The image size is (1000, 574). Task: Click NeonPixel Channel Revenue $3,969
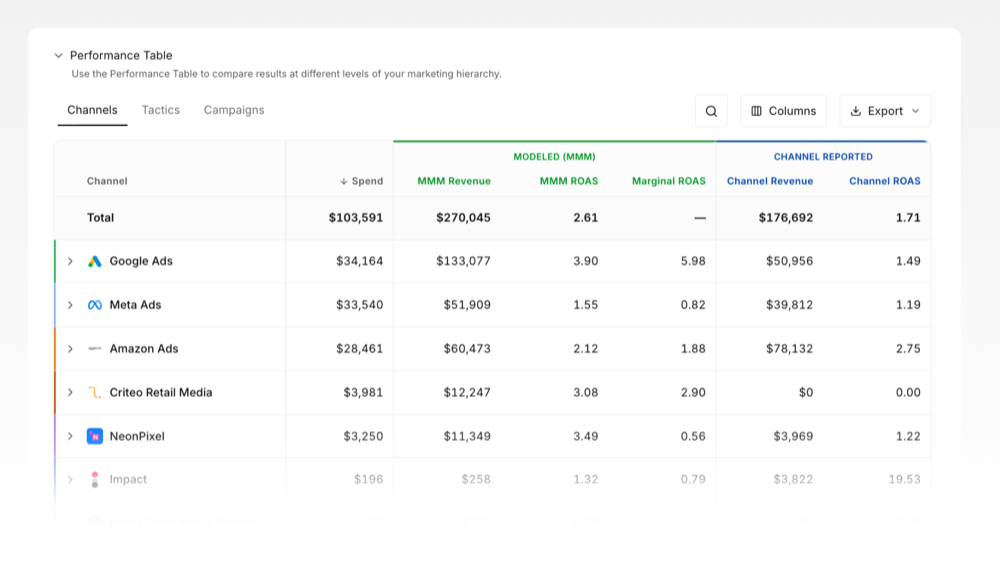tap(793, 436)
